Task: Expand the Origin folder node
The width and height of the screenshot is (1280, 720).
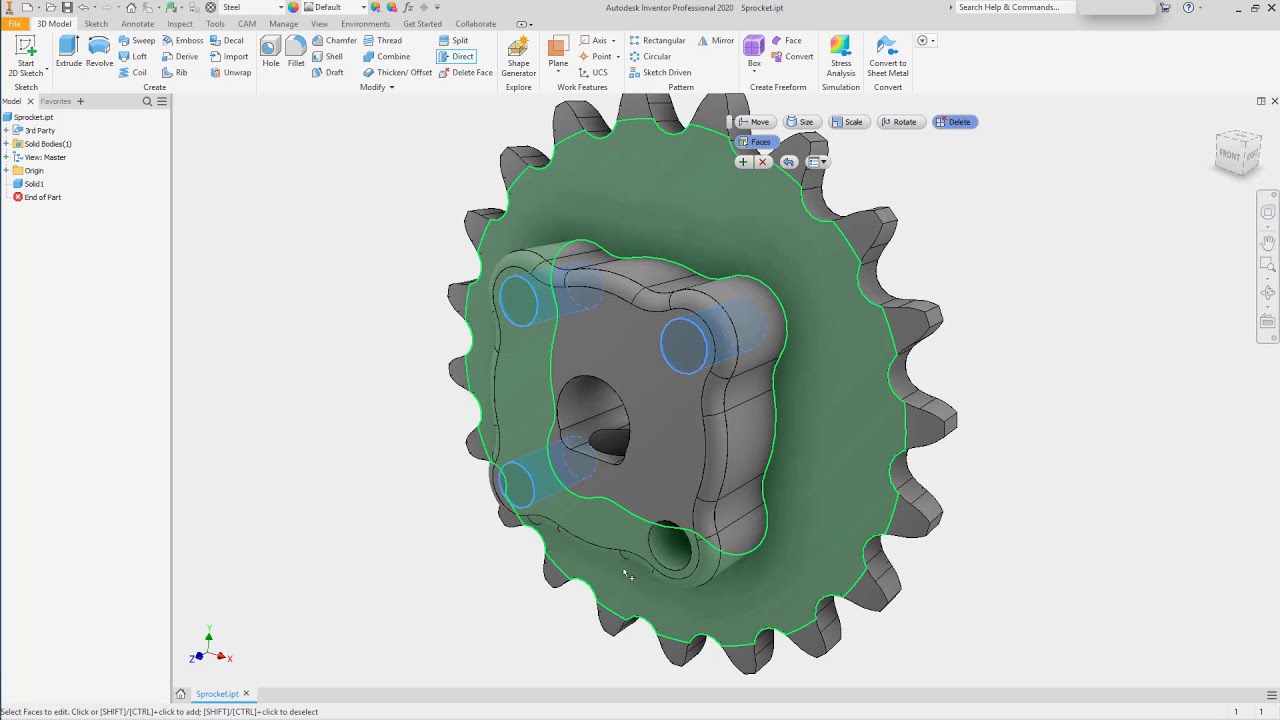Action: 6,171
